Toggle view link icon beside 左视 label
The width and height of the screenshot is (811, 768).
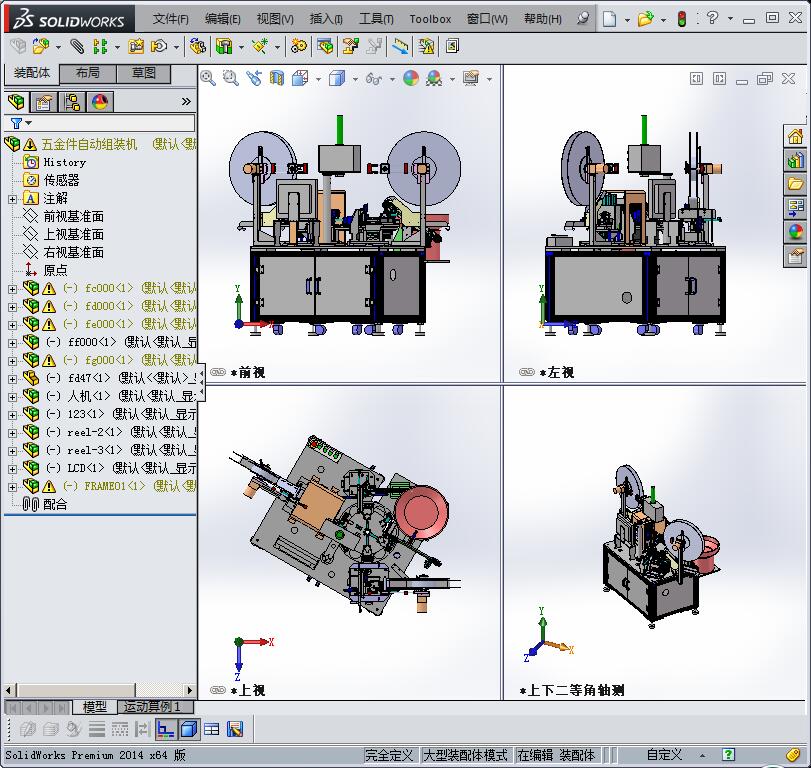pos(527,372)
